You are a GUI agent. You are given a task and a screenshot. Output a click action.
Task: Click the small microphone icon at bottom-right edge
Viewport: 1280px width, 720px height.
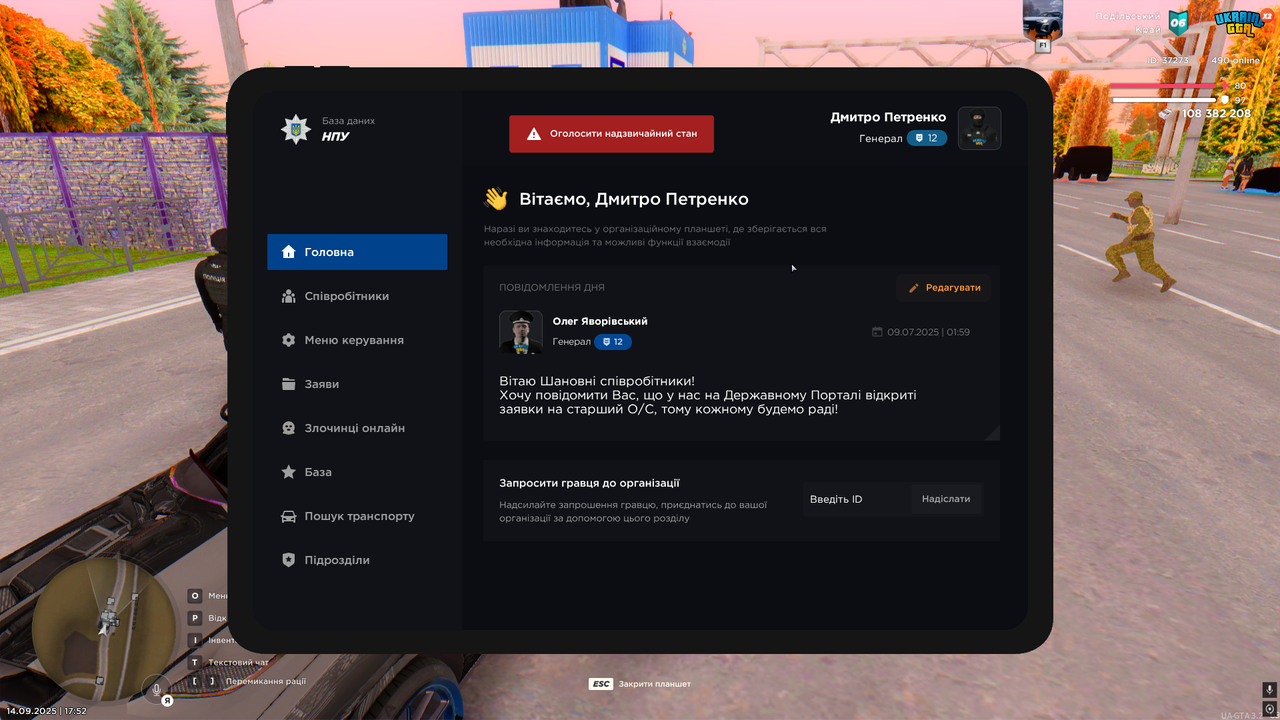(x=1270, y=690)
